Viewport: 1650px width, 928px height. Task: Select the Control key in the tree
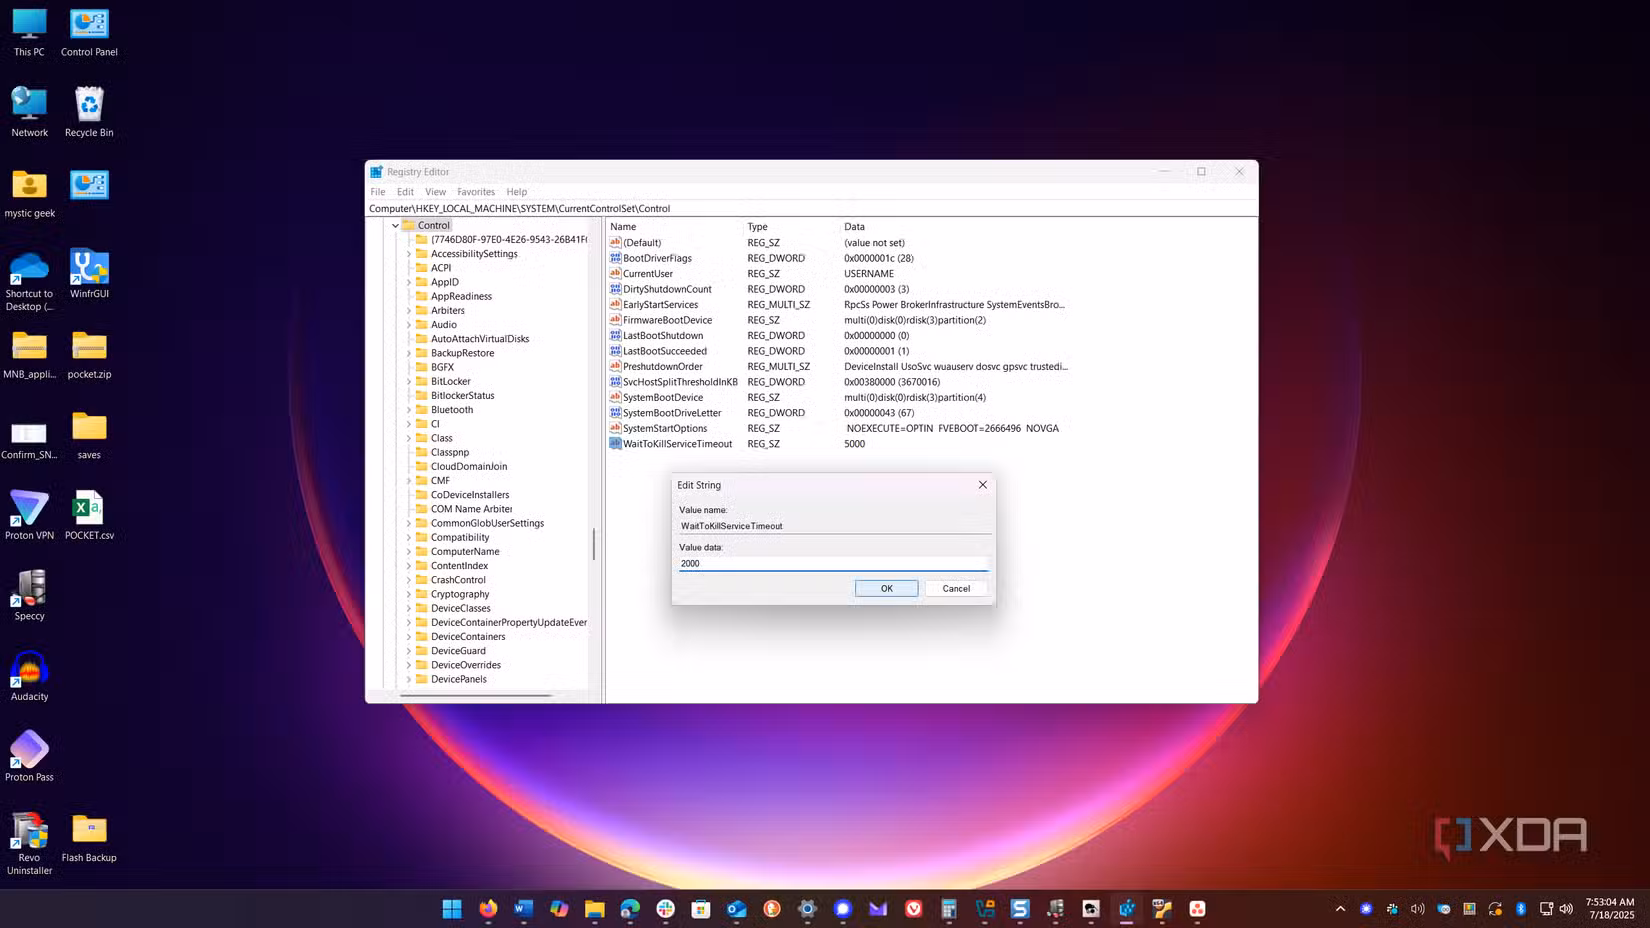(x=433, y=225)
